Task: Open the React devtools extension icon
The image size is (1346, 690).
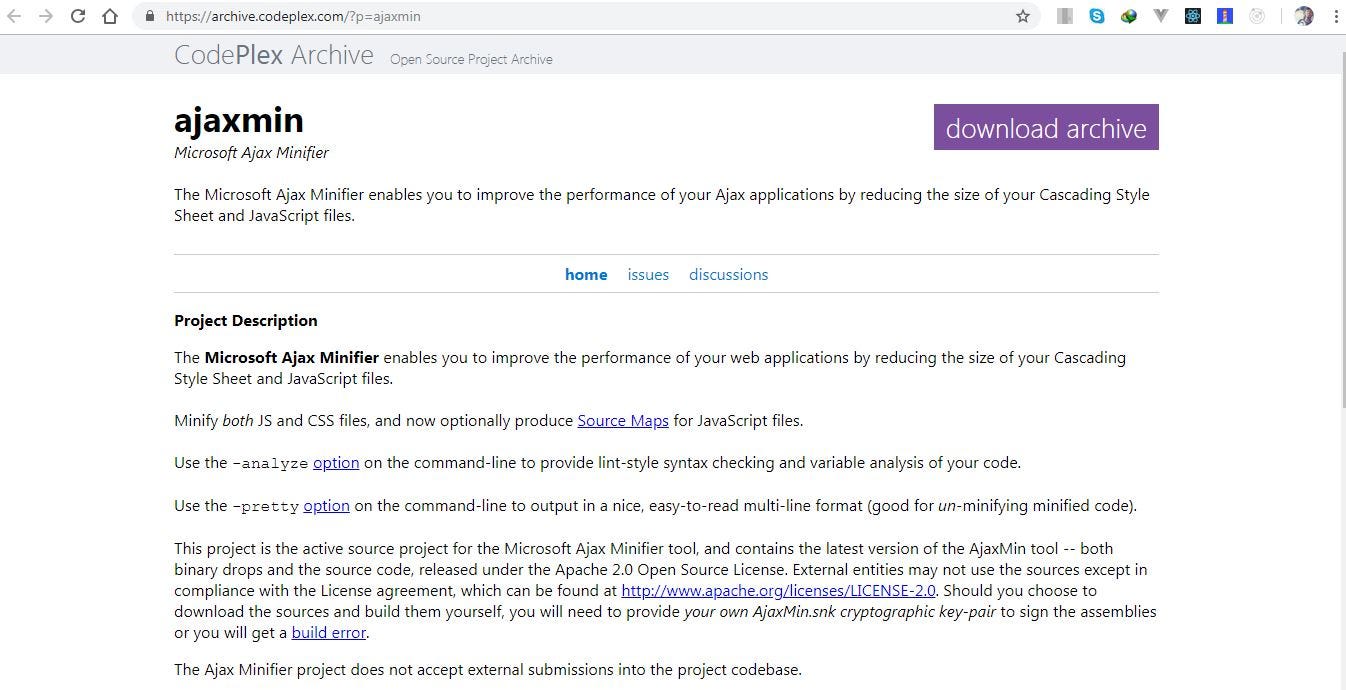Action: pos(1193,16)
